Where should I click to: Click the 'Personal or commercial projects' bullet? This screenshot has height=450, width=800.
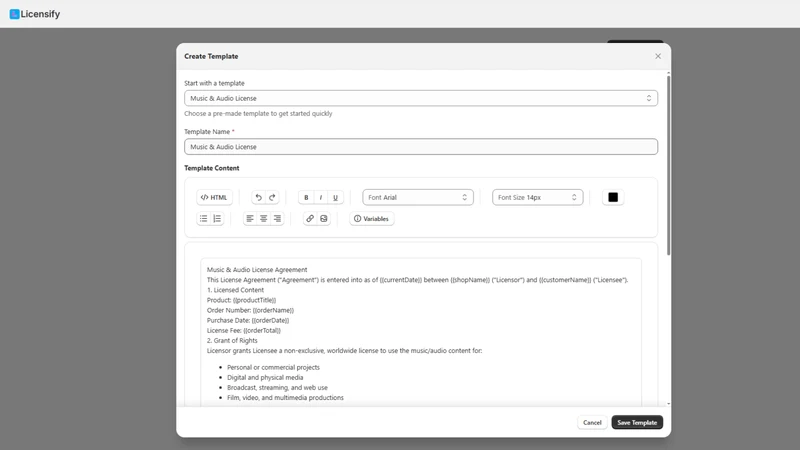click(x=273, y=367)
